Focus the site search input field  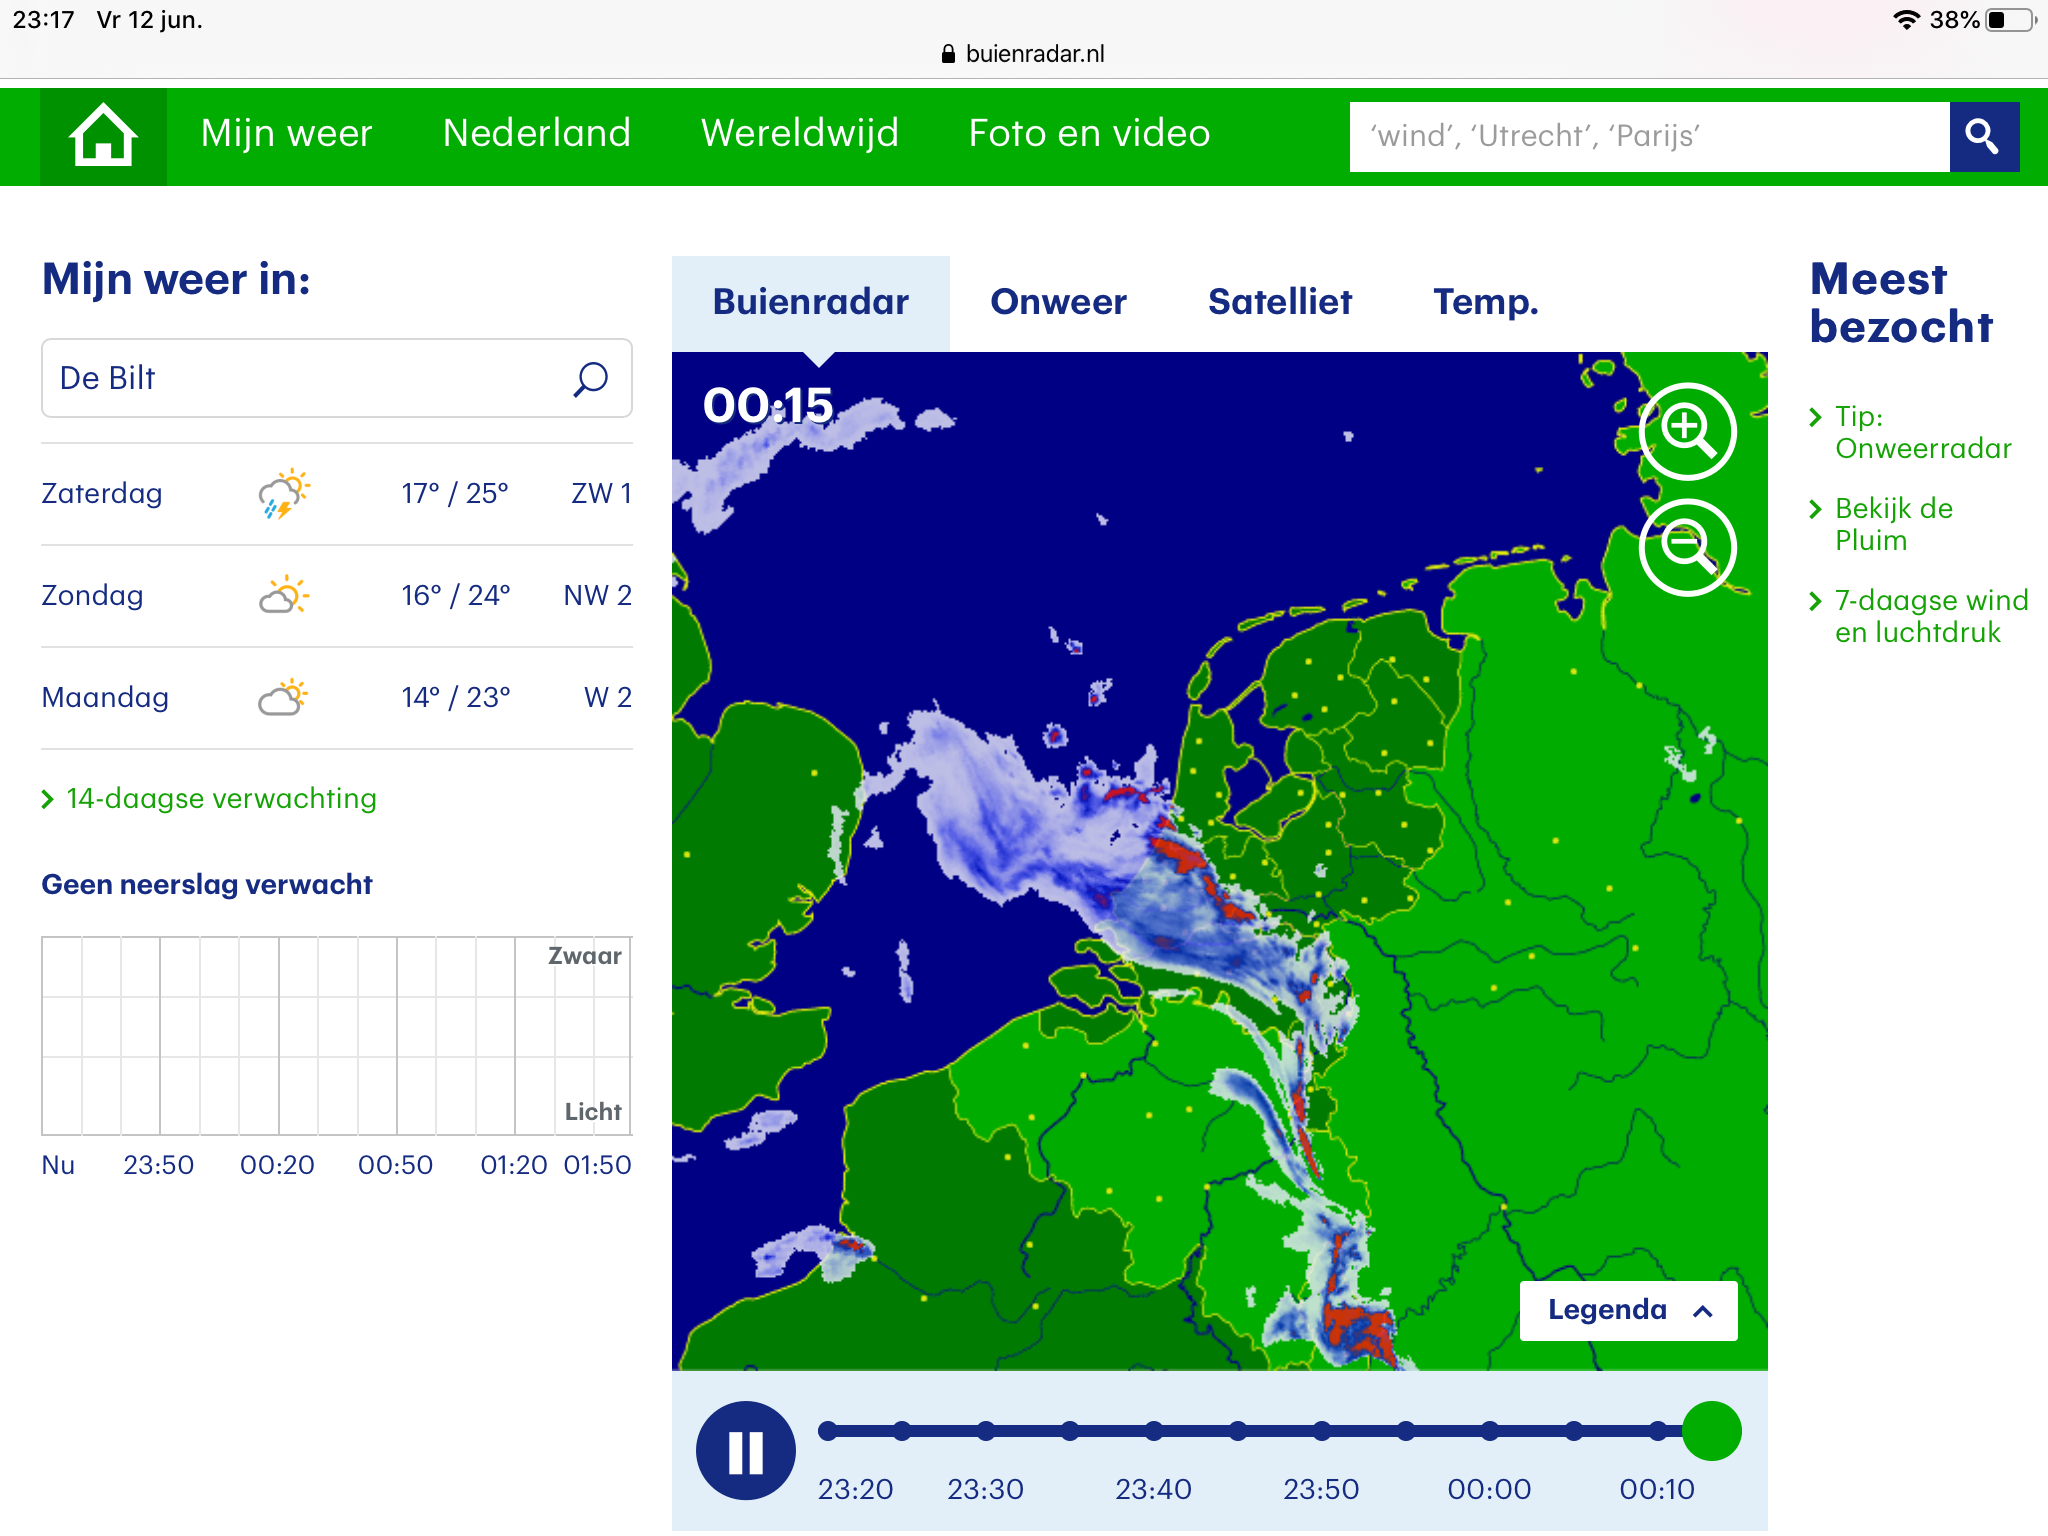click(x=1650, y=136)
